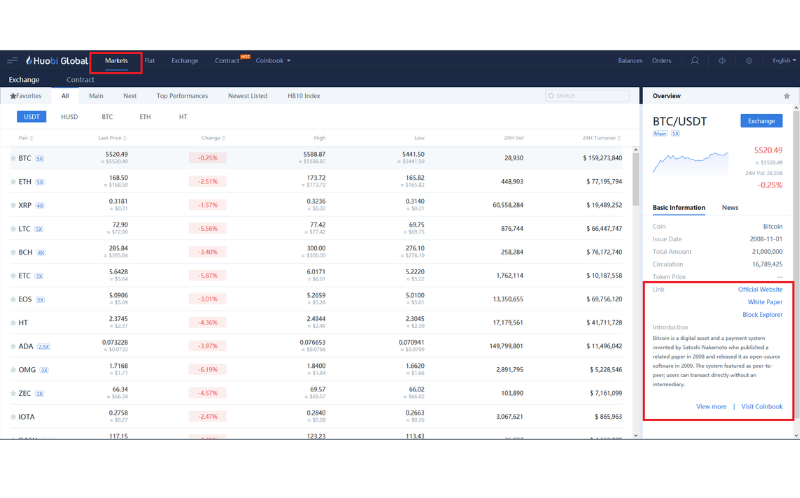Viewport: 800px width, 498px height.
Task: Sort table by Change column
Action: pos(213,138)
